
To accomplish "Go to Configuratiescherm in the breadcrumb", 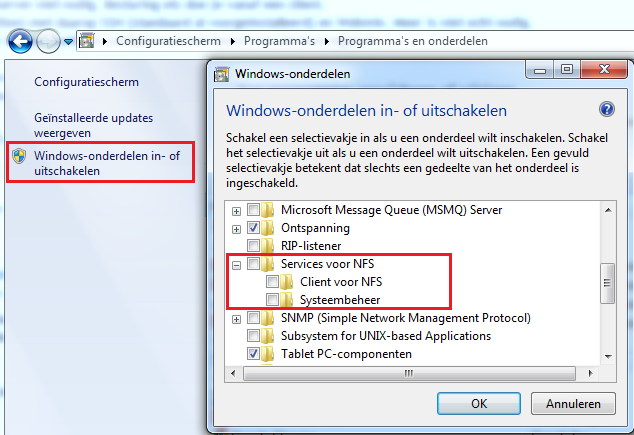I will pos(168,41).
